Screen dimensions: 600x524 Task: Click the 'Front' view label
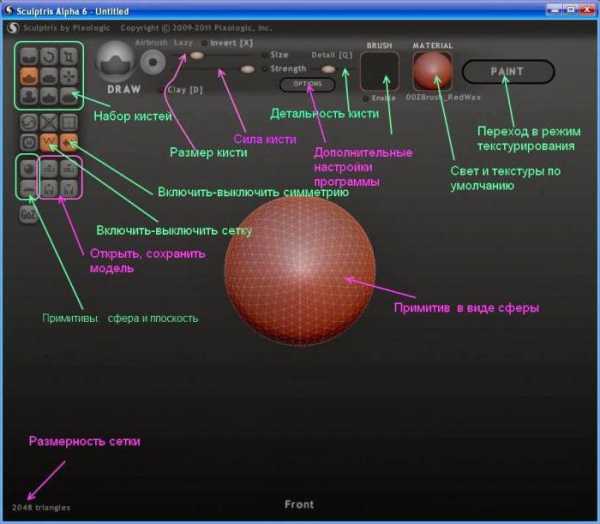click(x=299, y=504)
